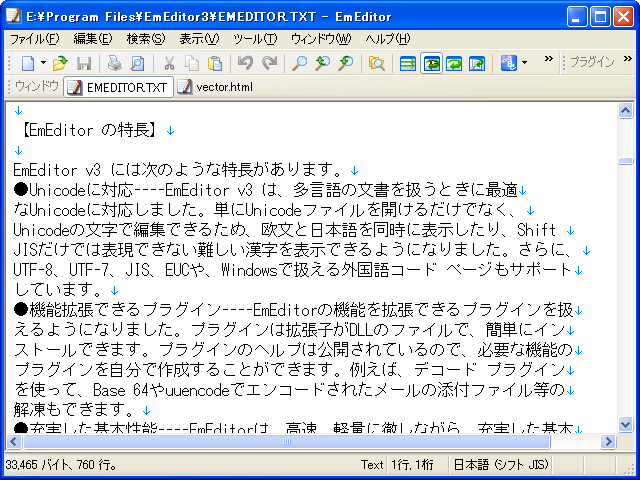The width and height of the screenshot is (640, 480).
Task: Open the ツール(T) menu
Action: (x=255, y=39)
